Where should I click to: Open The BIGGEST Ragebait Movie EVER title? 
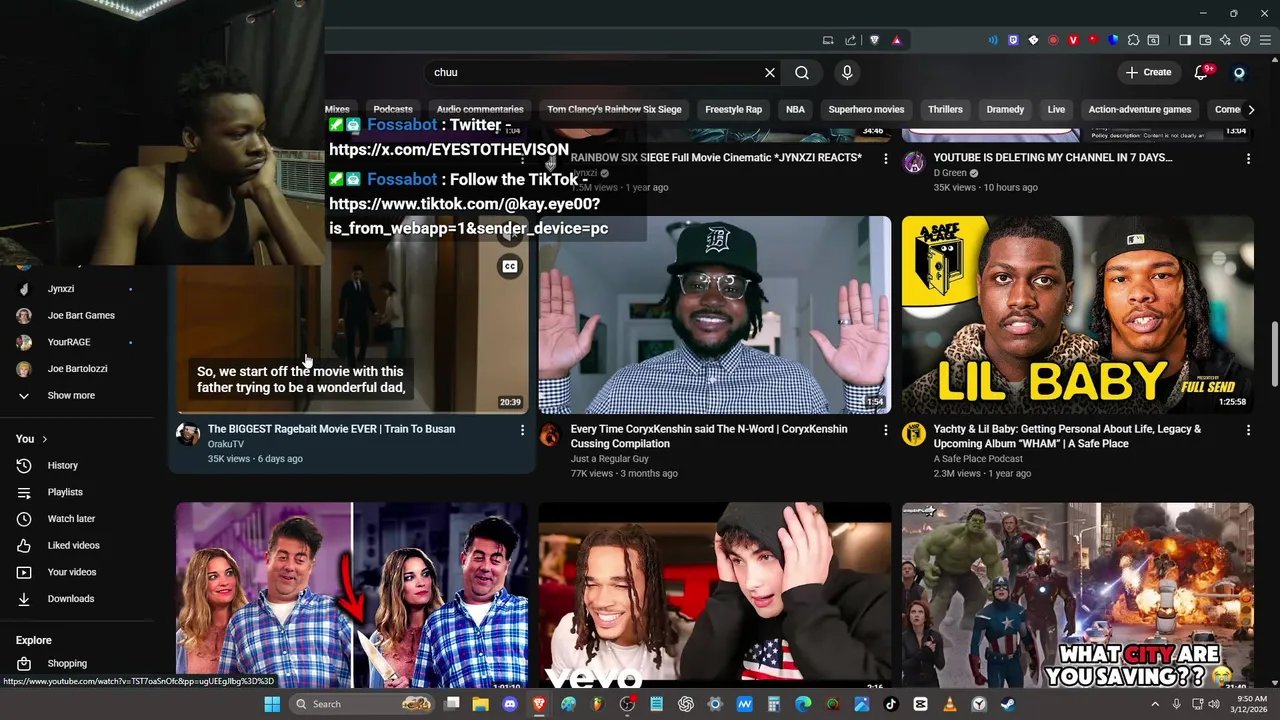[331, 429]
